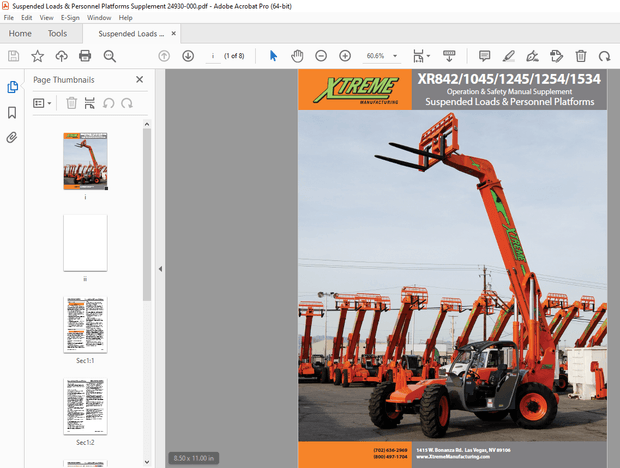Open fit page options dropdown arrow

[x=428, y=56]
